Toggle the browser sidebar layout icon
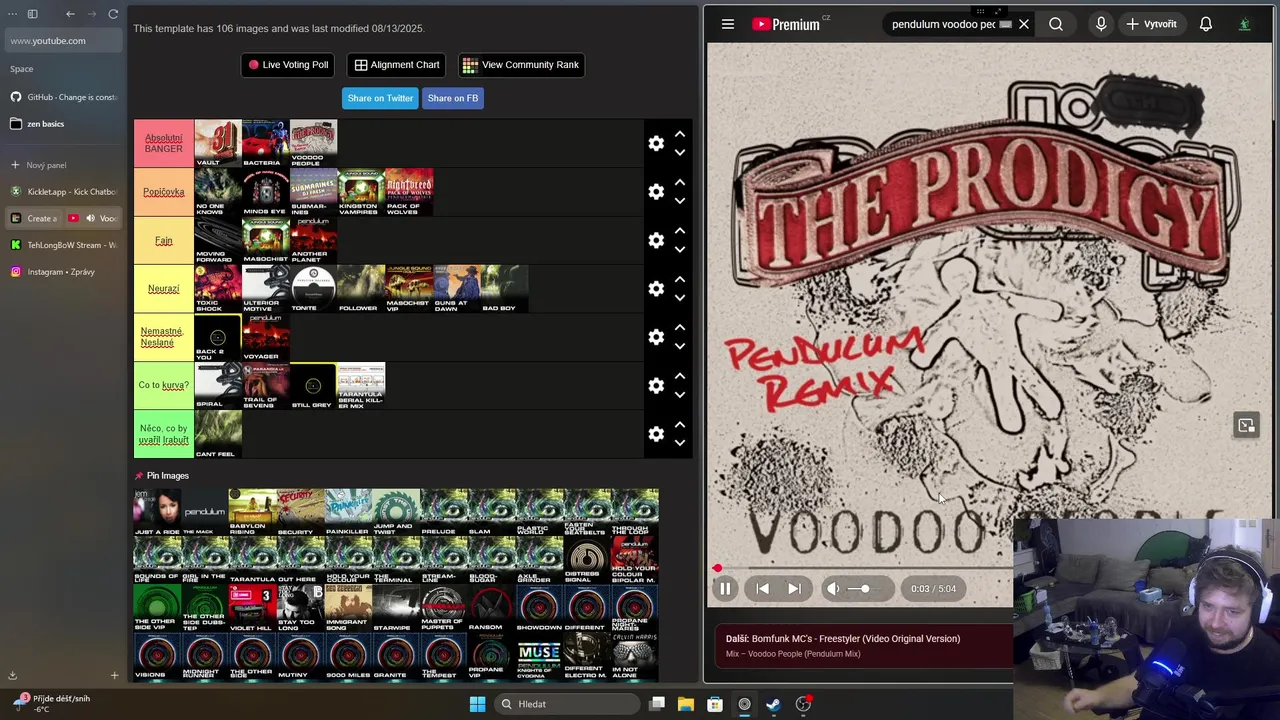Viewport: 1280px width, 720px height. (x=32, y=14)
